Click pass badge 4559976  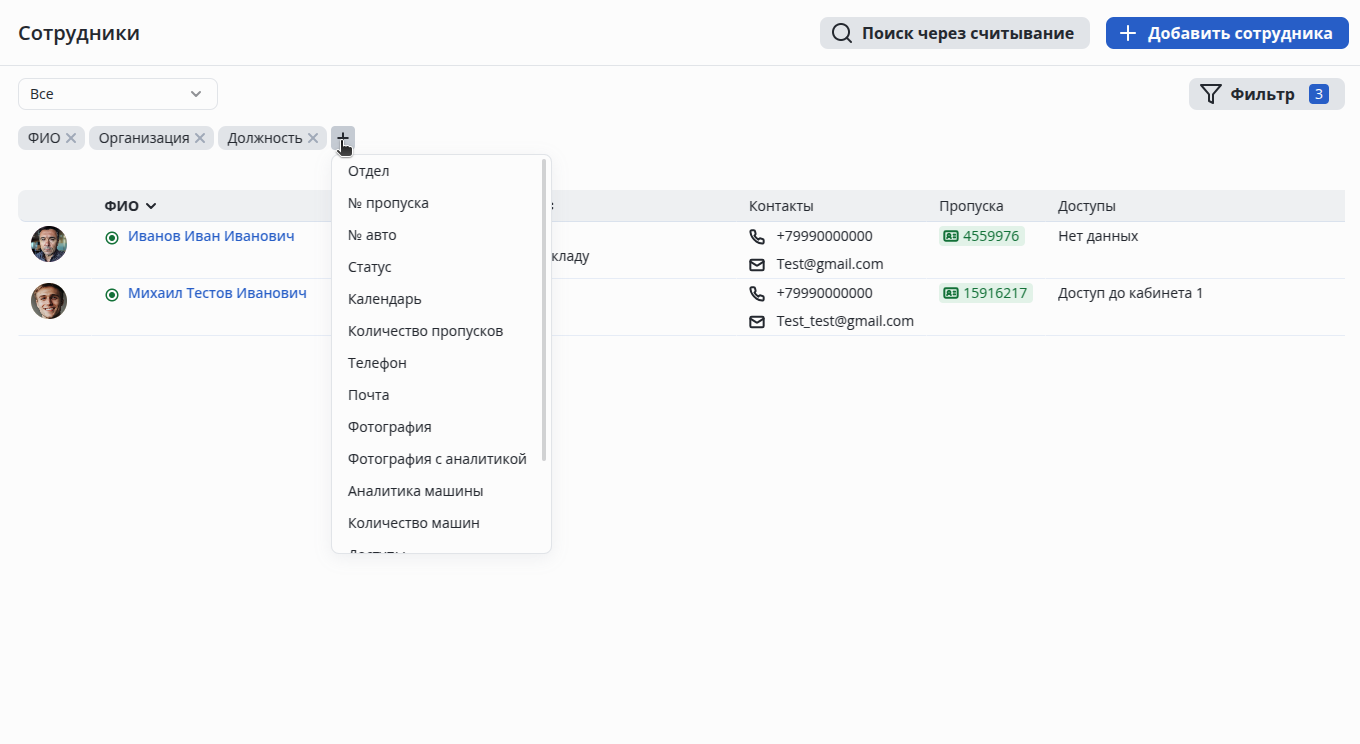coord(982,236)
